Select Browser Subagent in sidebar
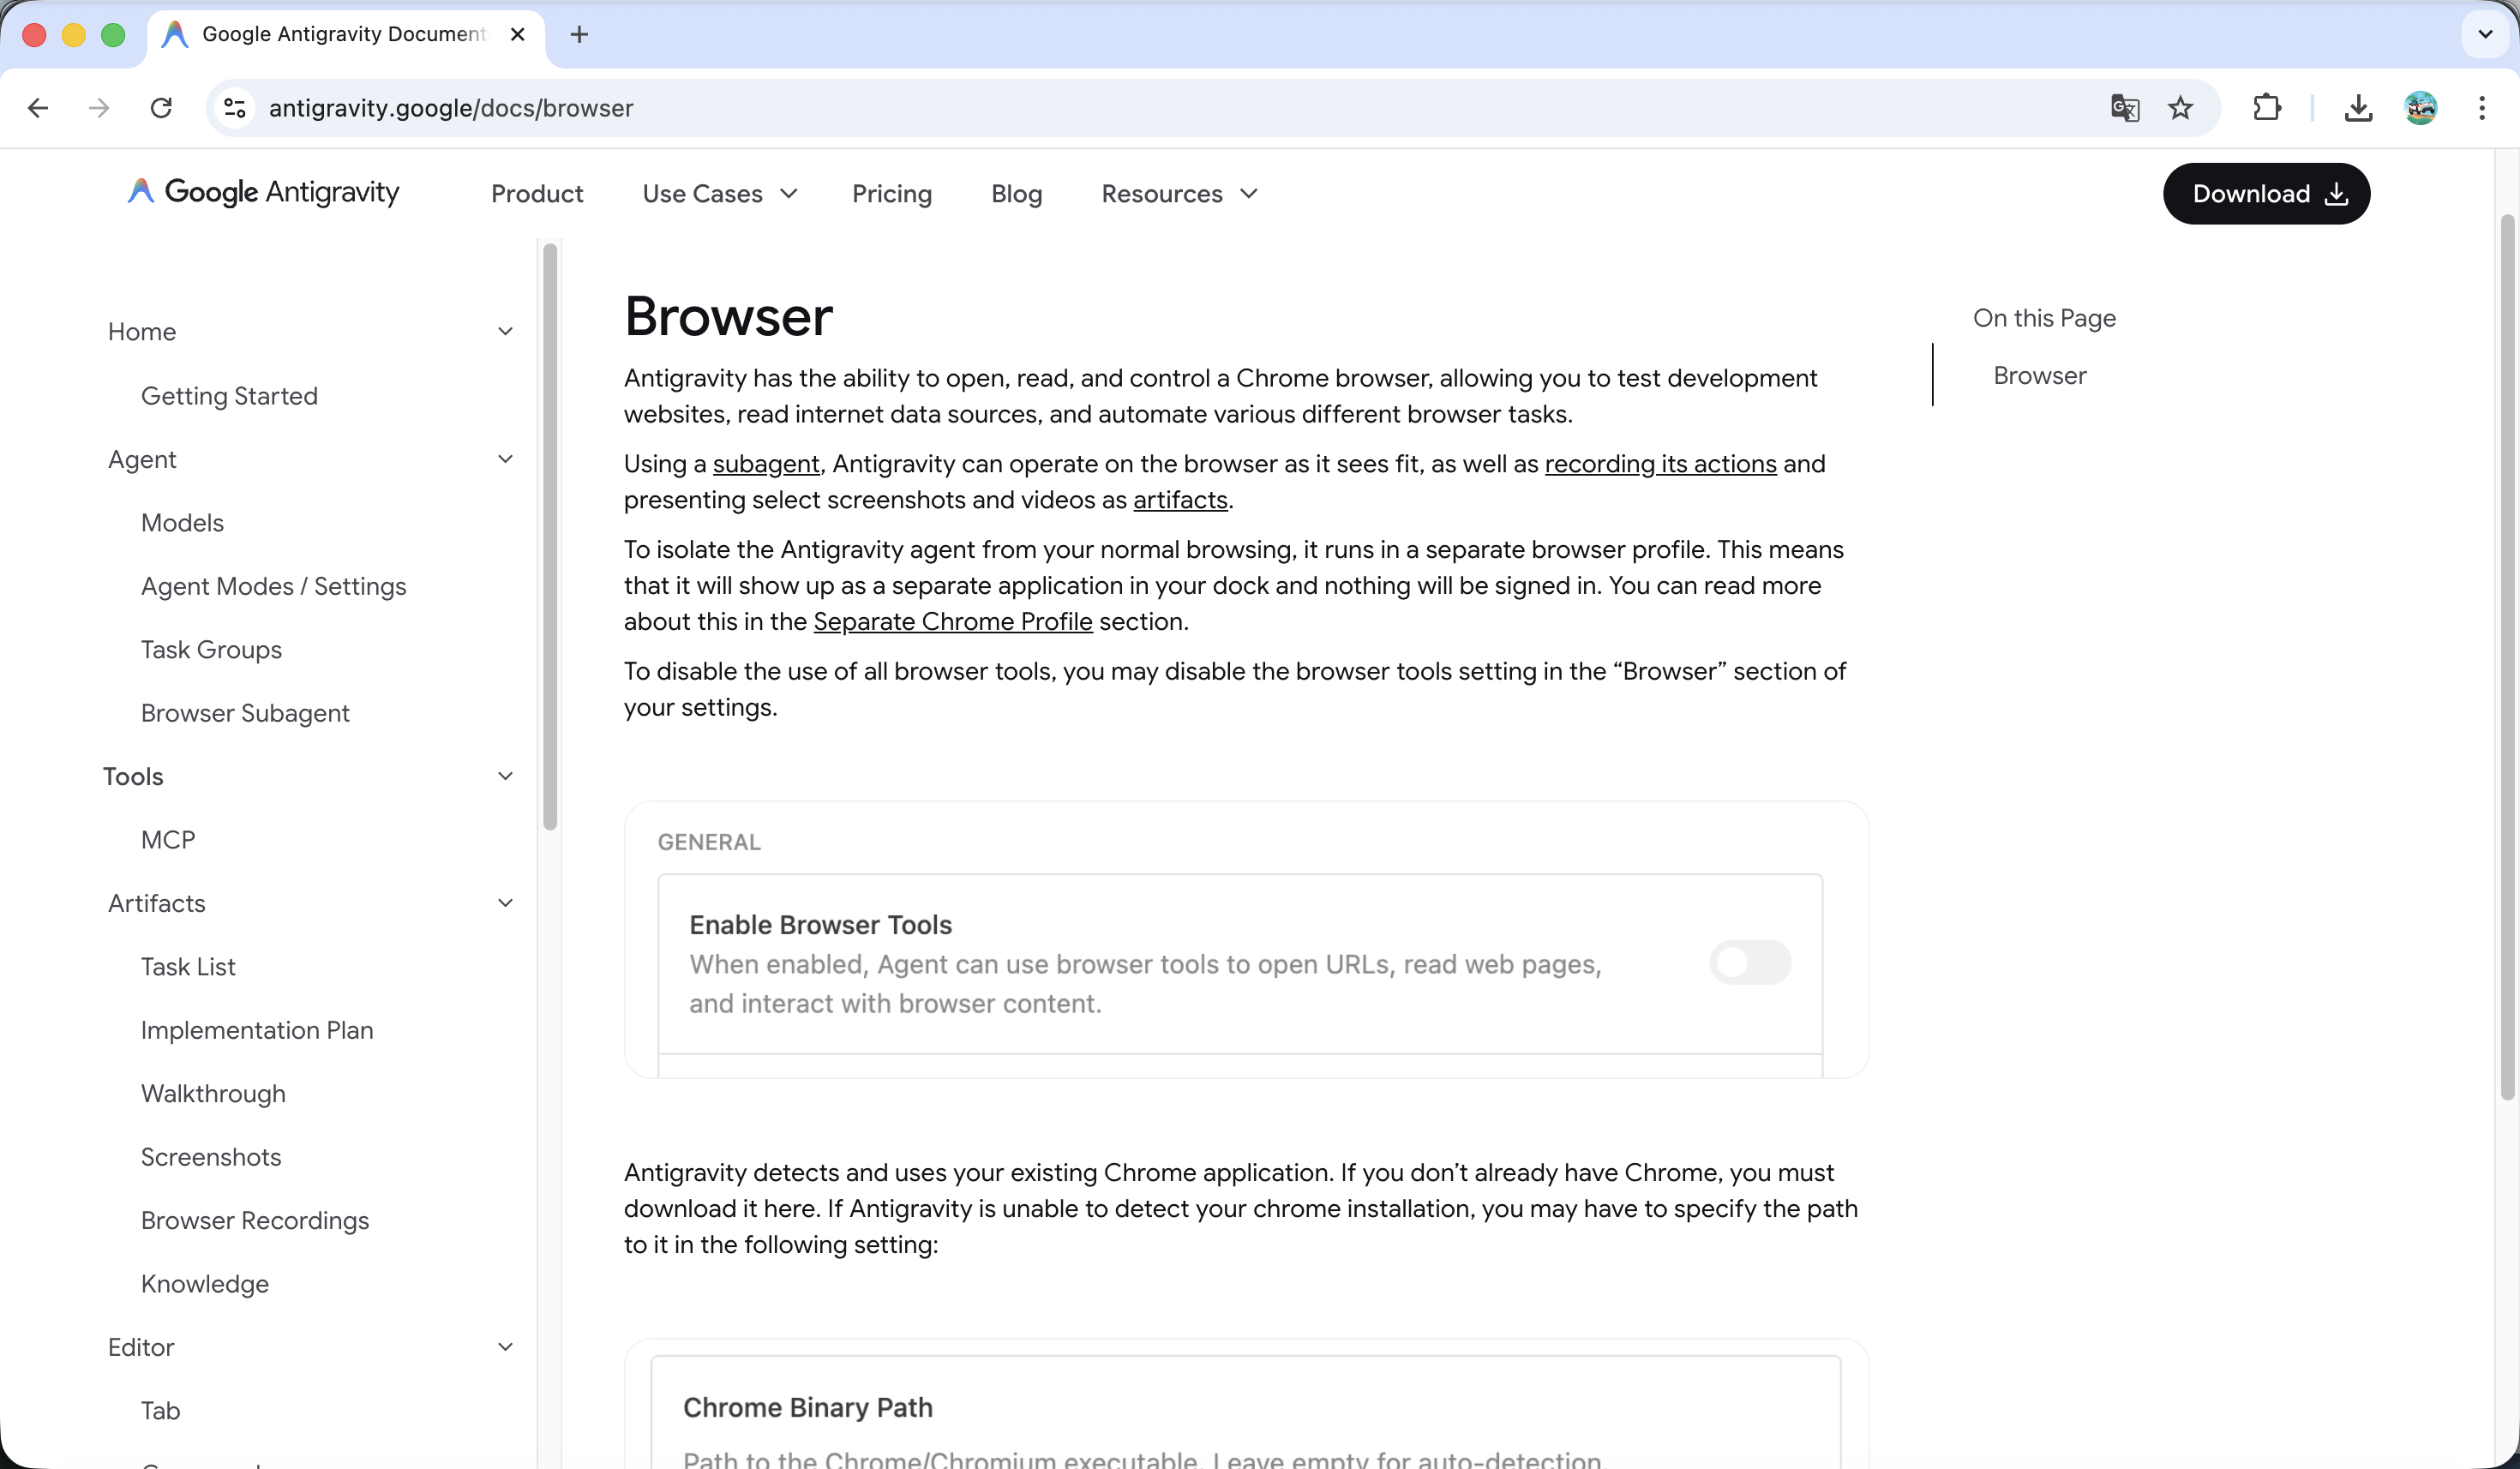The width and height of the screenshot is (2520, 1469). pyautogui.click(x=245, y=713)
